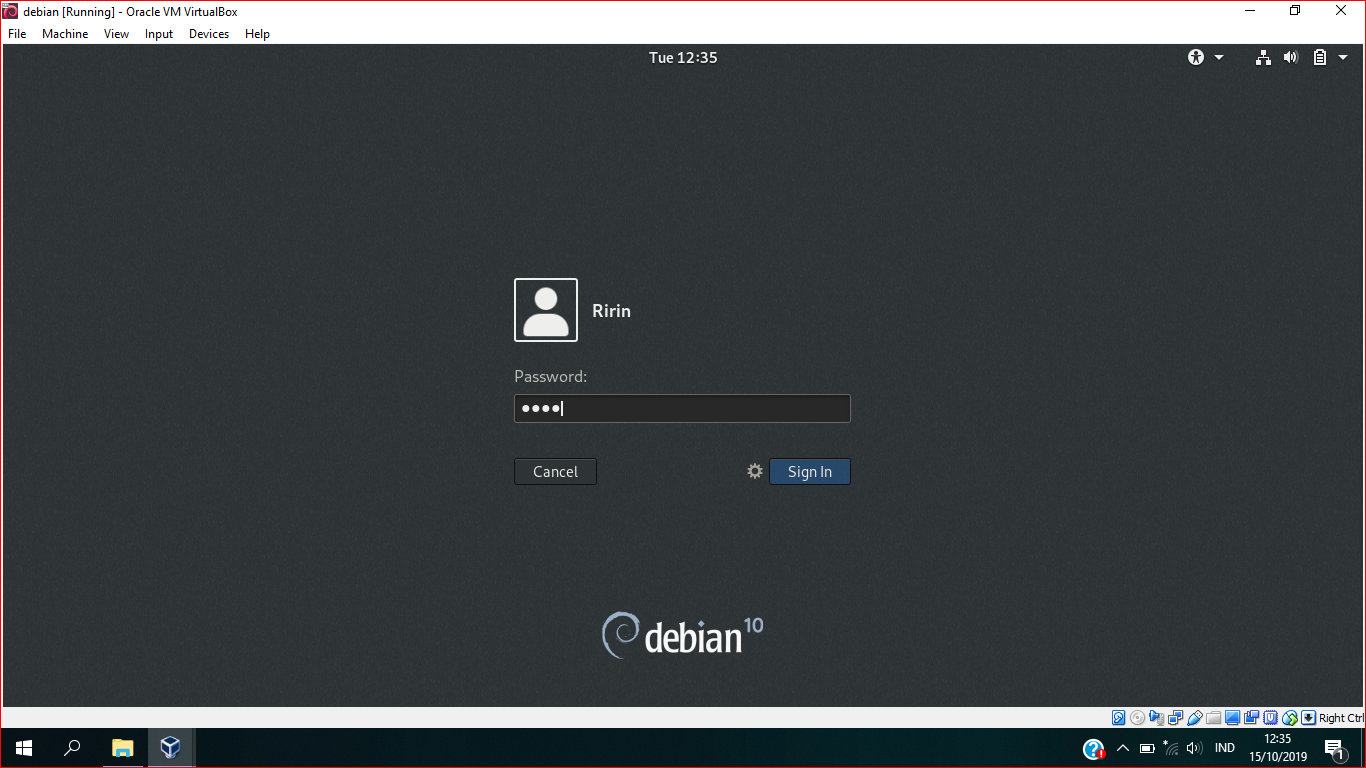Open File Explorer from the taskbar
The width and height of the screenshot is (1366, 768).
(122, 748)
